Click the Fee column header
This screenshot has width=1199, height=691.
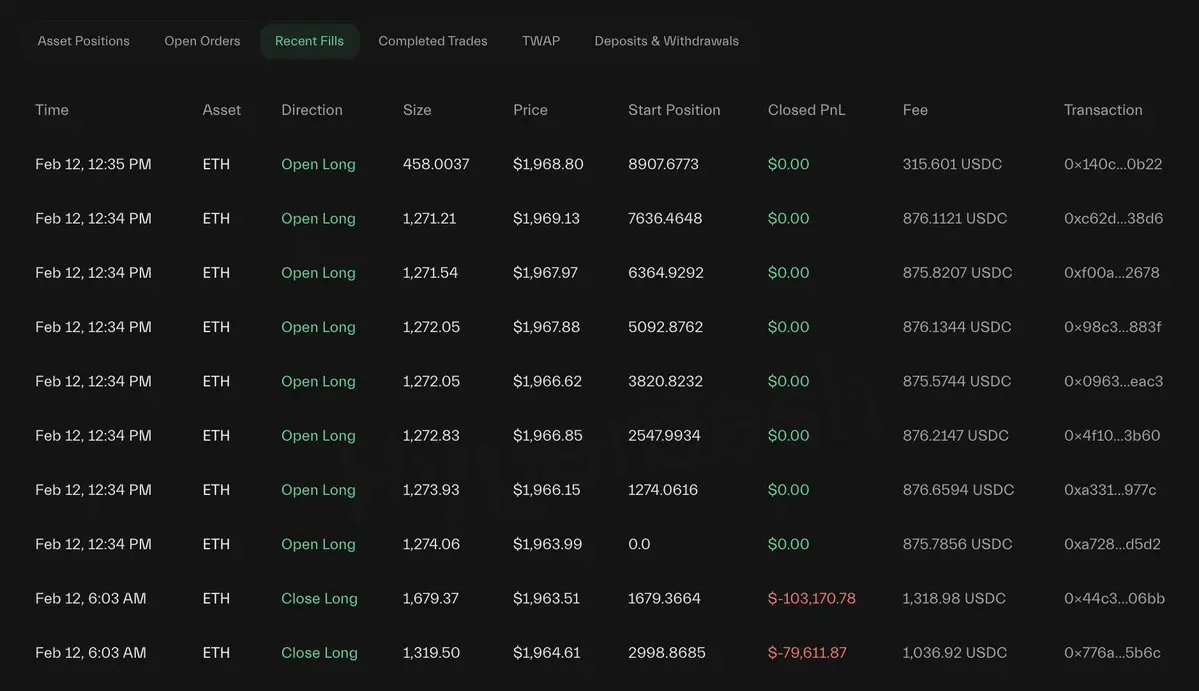pyautogui.click(x=915, y=110)
